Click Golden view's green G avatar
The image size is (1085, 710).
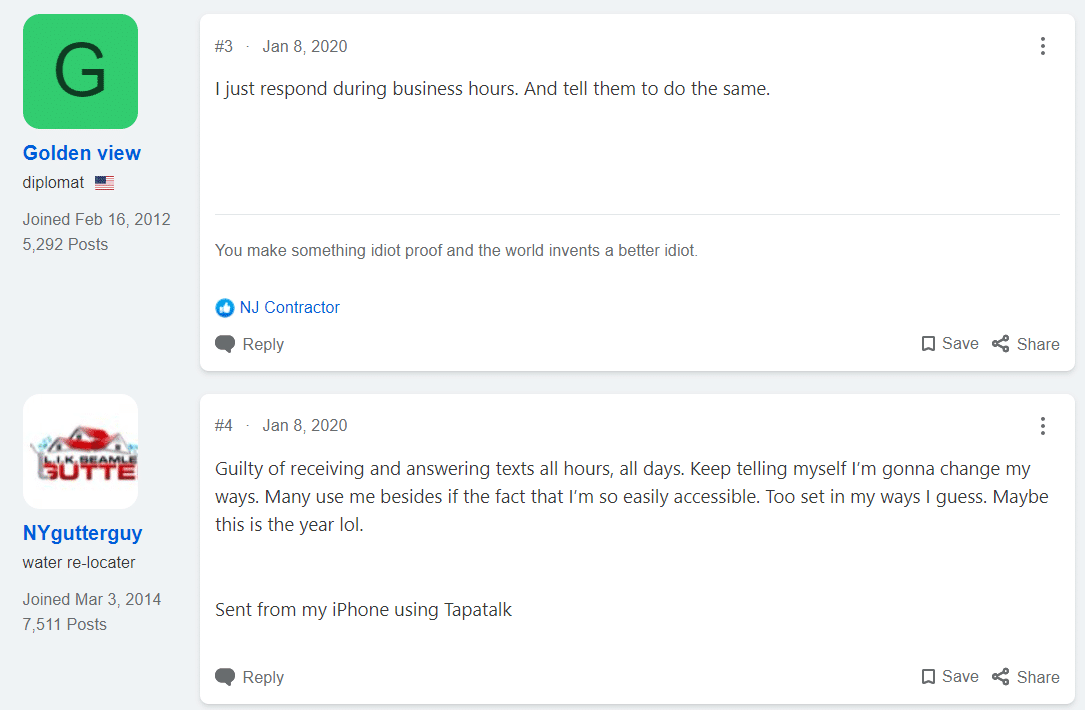coord(80,71)
